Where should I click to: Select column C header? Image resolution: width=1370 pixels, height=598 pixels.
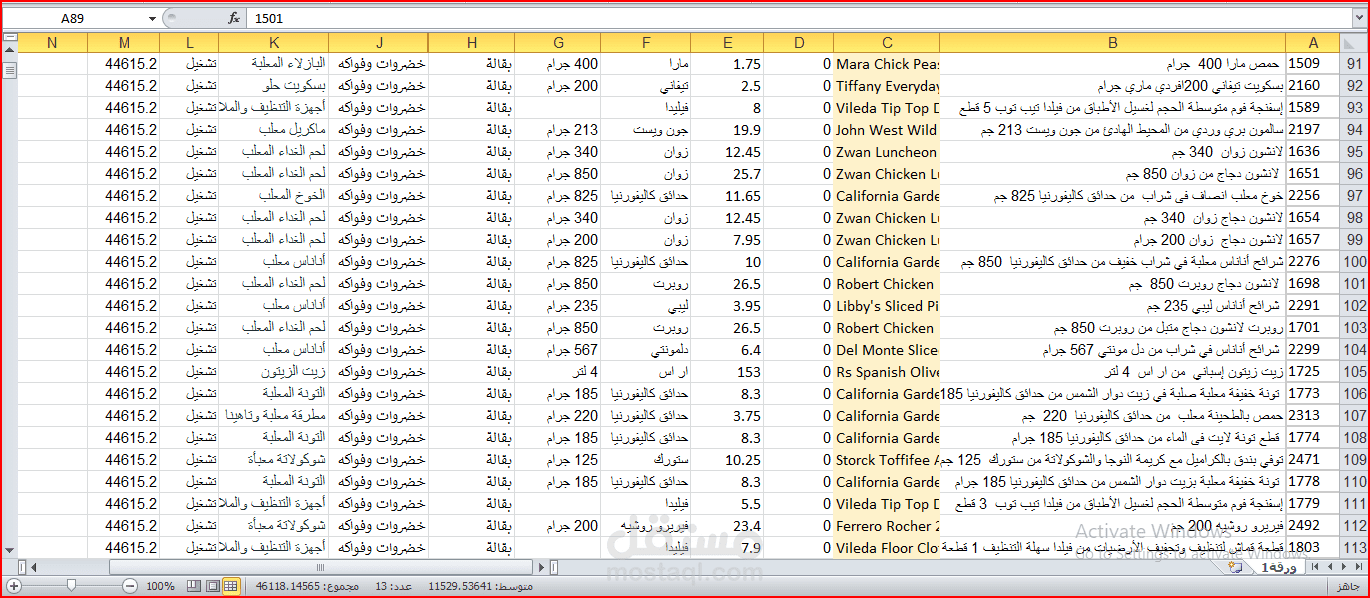[x=886, y=42]
